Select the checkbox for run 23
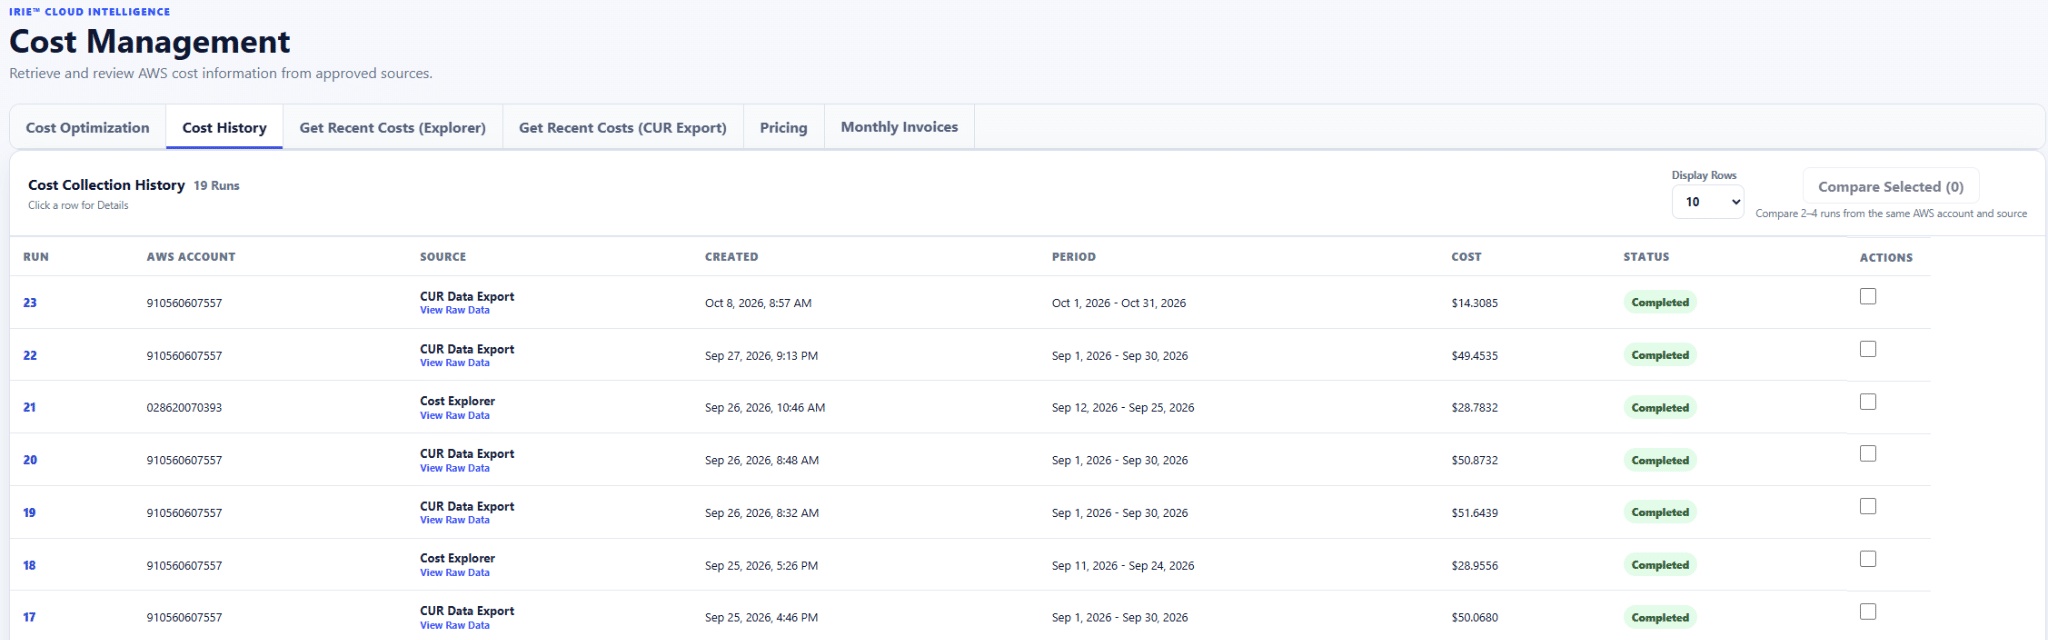The height and width of the screenshot is (640, 2048). tap(1867, 296)
